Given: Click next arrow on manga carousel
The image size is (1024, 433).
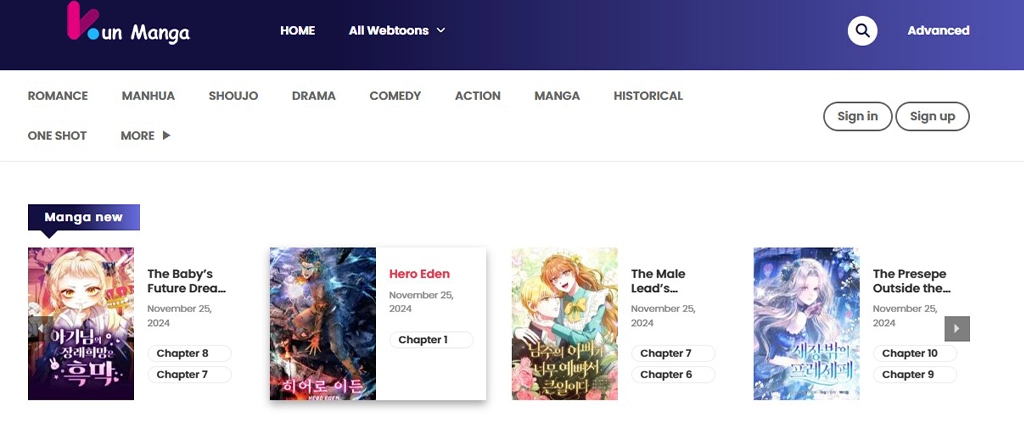Looking at the screenshot, I should (x=957, y=328).
